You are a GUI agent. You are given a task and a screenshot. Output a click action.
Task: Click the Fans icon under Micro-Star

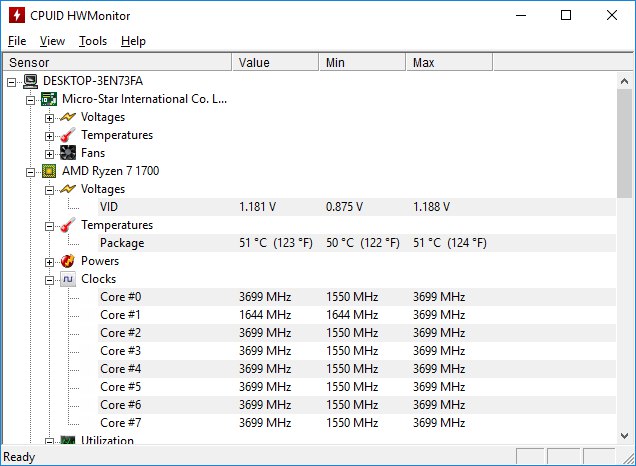pos(68,153)
